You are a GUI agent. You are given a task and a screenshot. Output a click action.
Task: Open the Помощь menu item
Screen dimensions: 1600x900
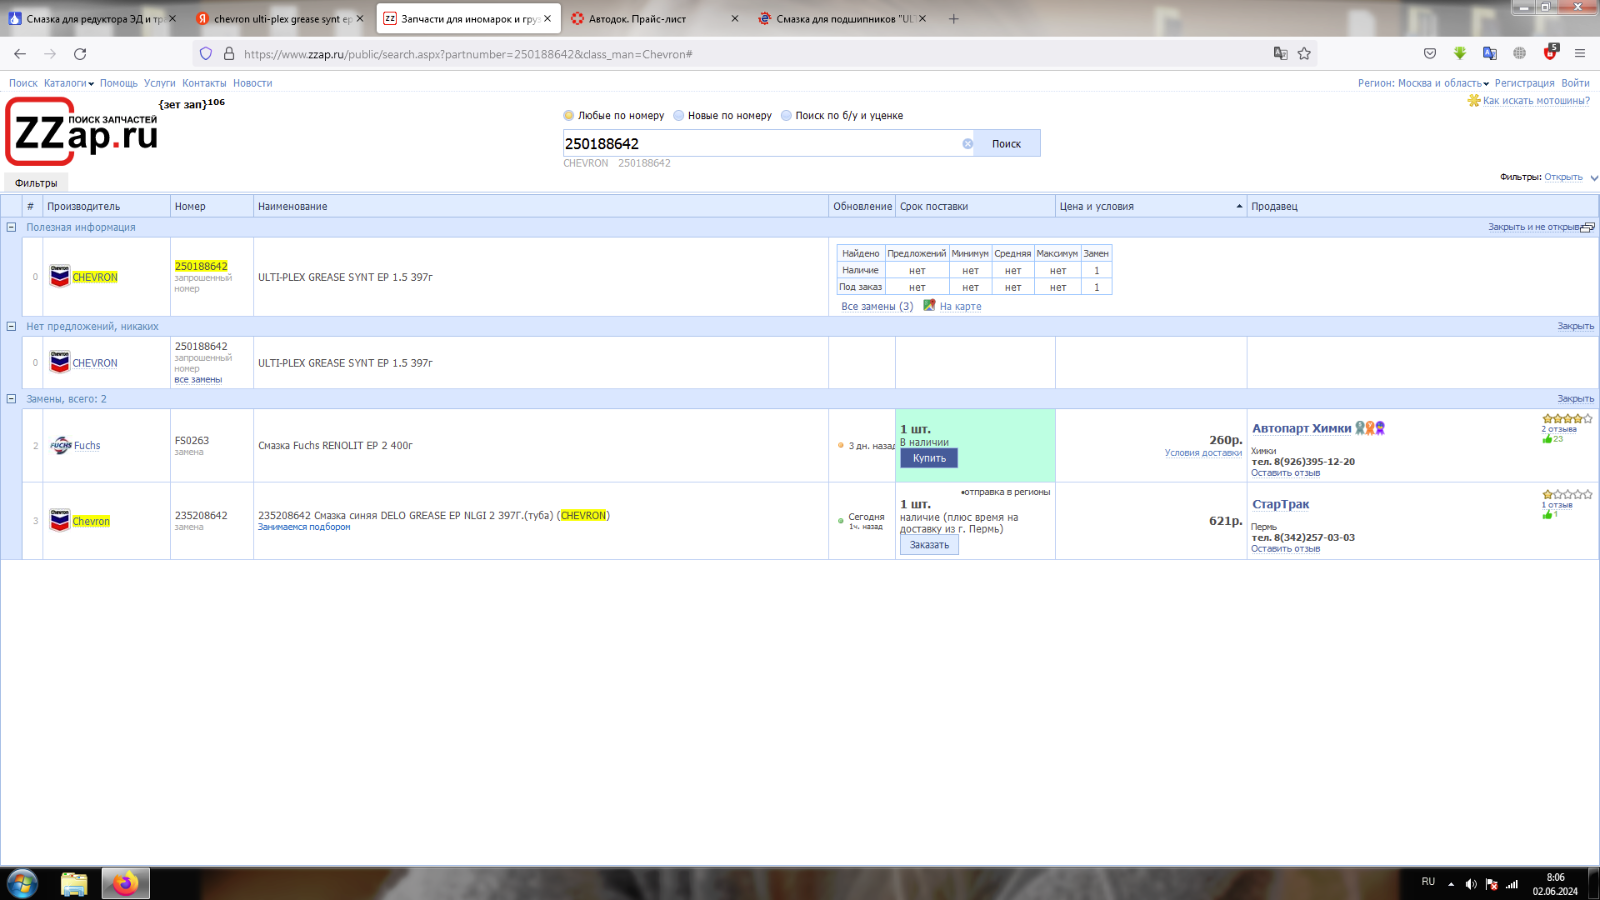[x=119, y=84]
